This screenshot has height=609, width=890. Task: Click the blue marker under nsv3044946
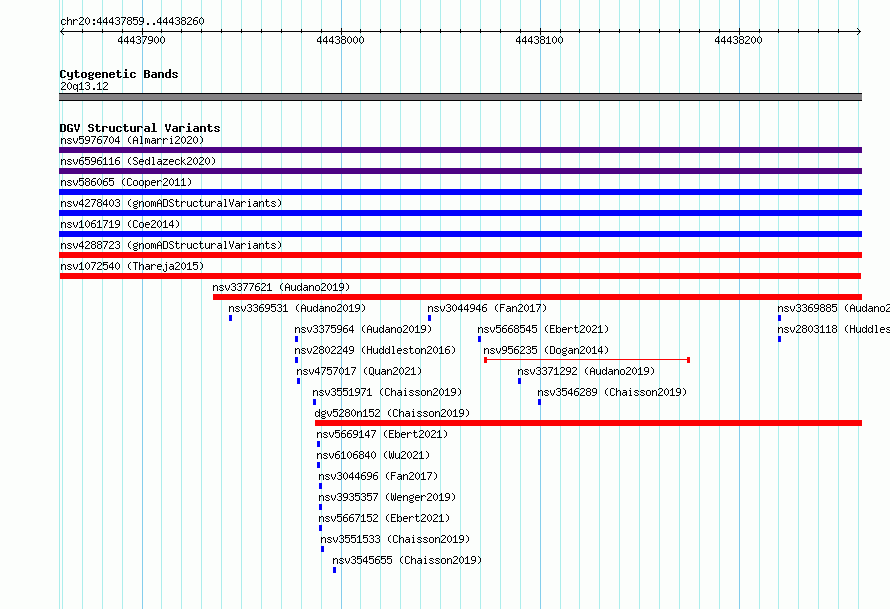430,318
